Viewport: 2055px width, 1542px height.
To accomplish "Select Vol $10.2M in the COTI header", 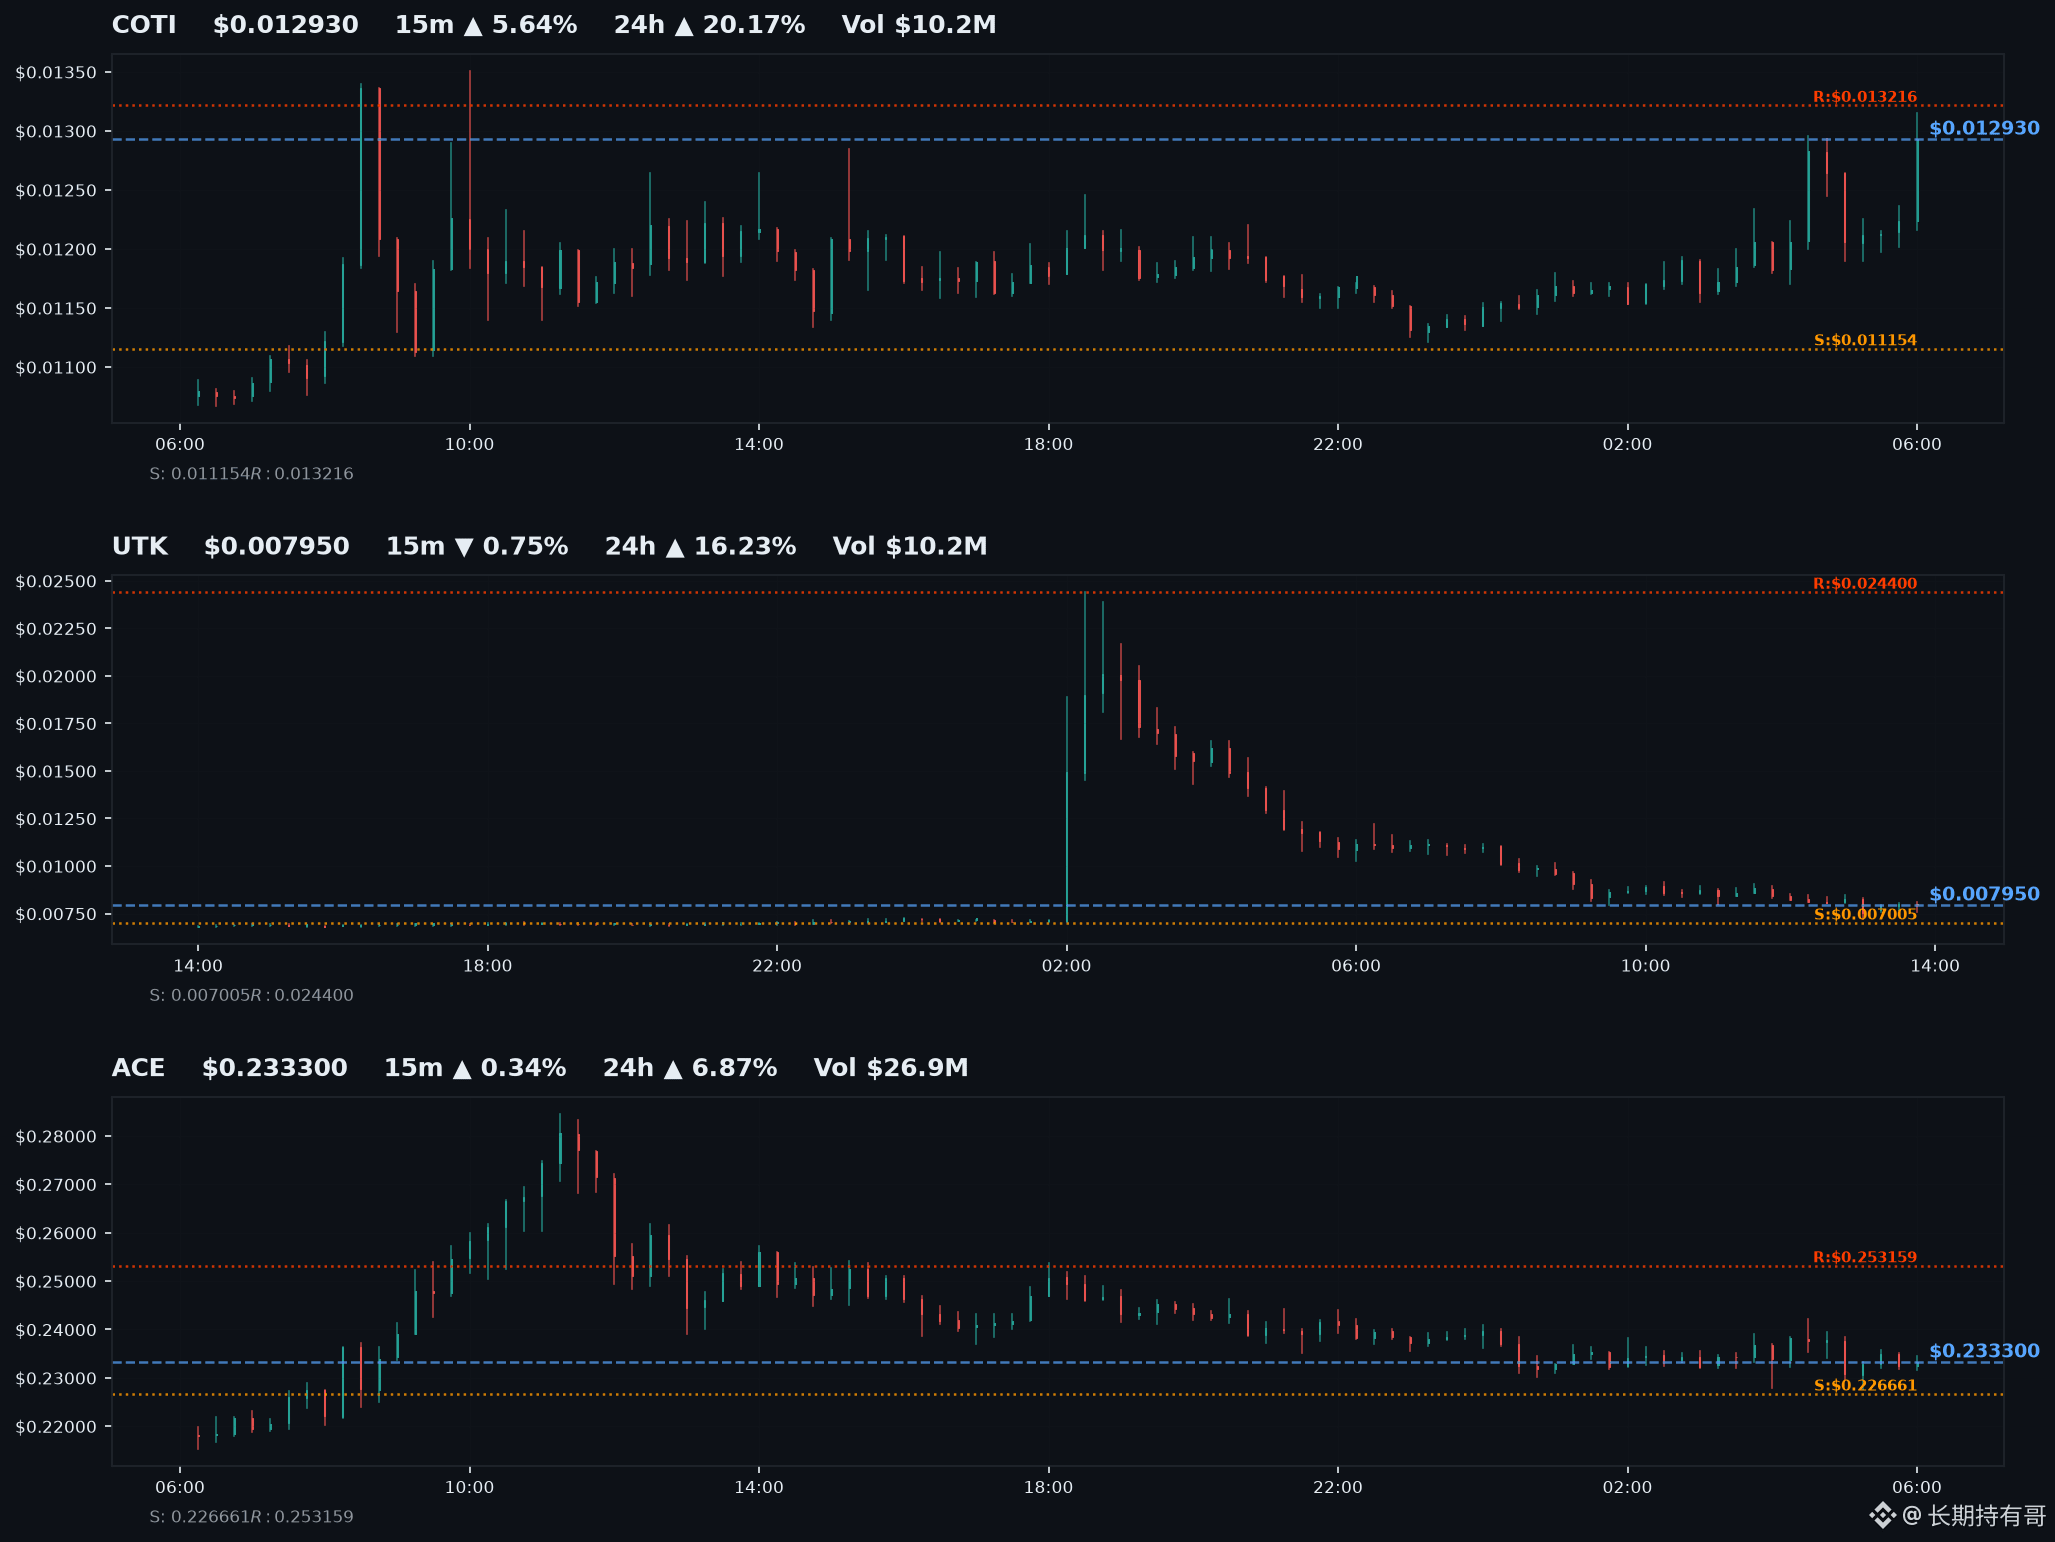I will click(919, 25).
